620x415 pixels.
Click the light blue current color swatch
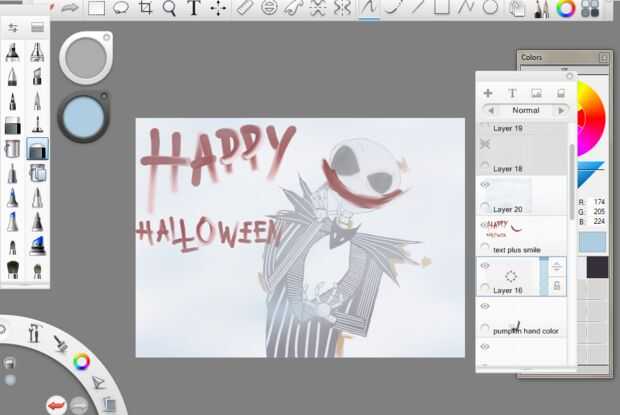click(592, 242)
